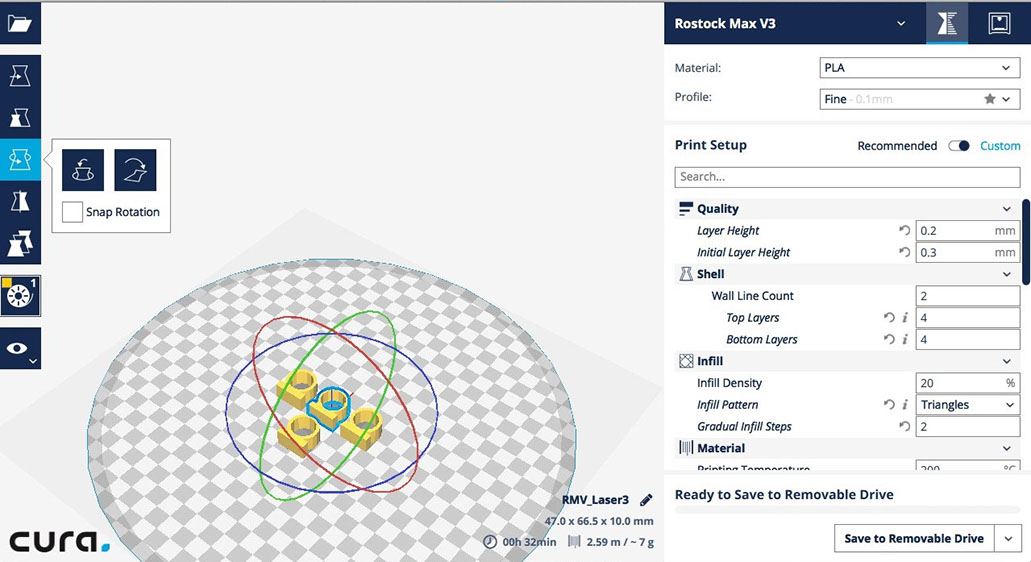1031x562 pixels.
Task: Click the settings Search field
Action: pyautogui.click(x=847, y=177)
